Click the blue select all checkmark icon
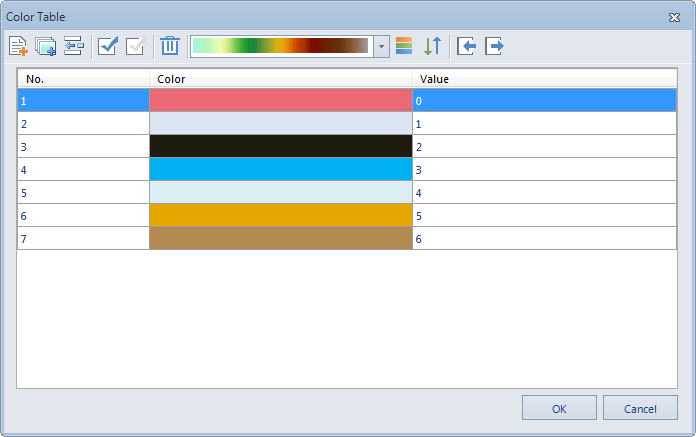 click(108, 46)
